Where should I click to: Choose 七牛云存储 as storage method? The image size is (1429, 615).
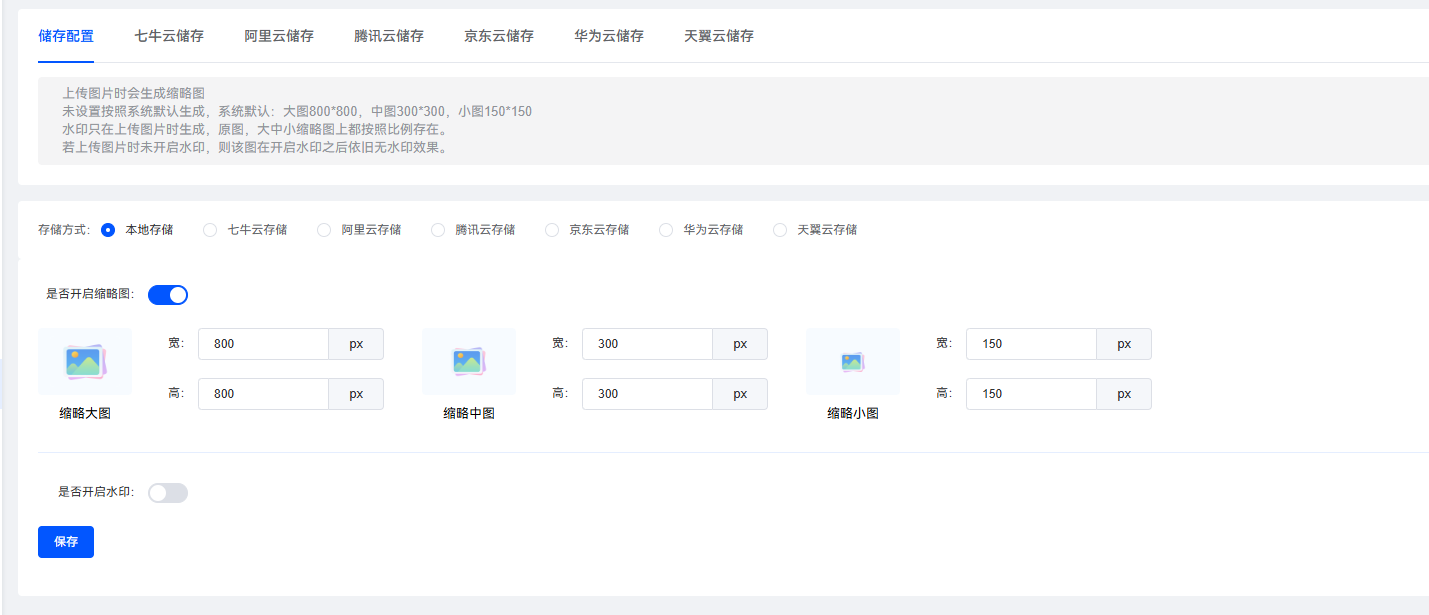pyautogui.click(x=210, y=230)
